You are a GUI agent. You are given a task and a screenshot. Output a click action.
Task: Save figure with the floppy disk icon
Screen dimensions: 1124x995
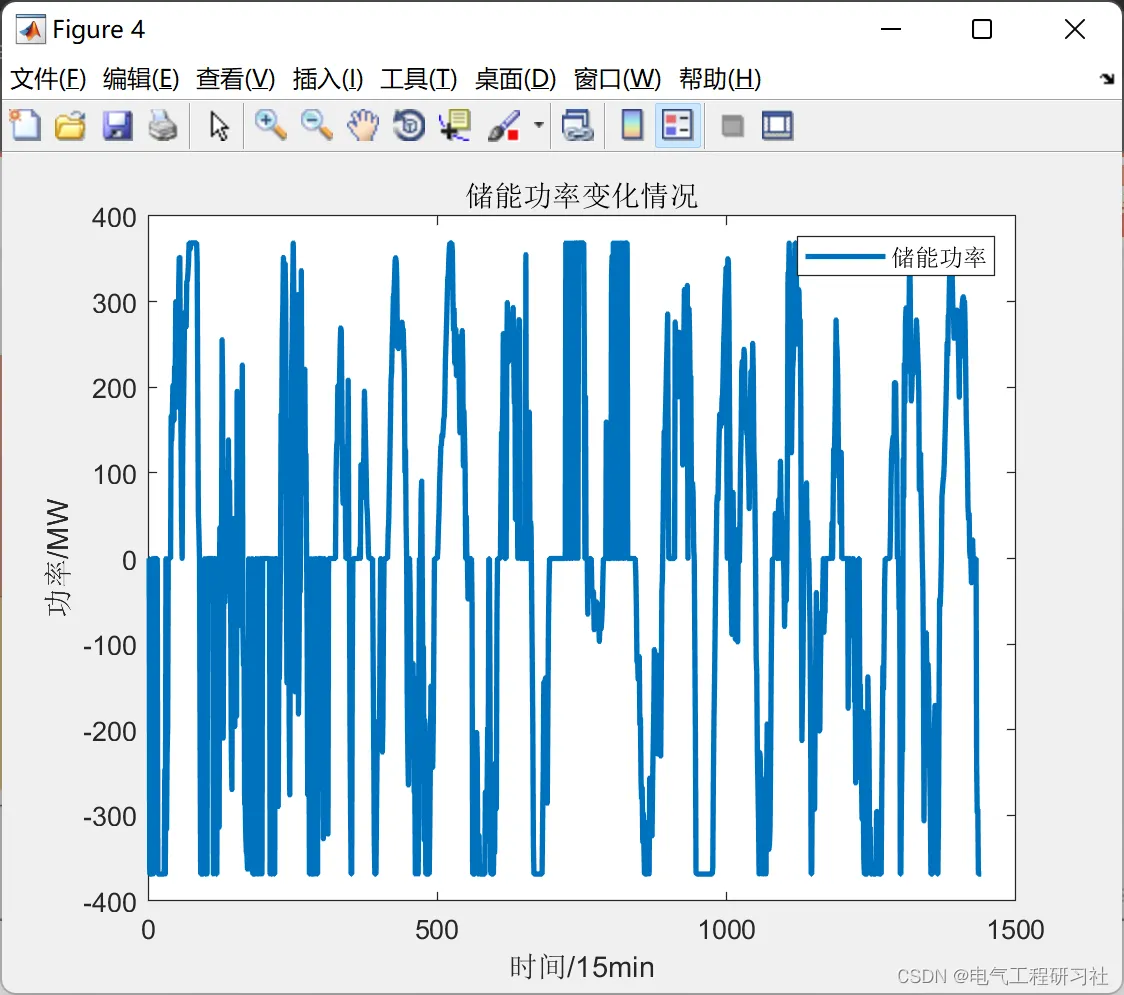point(117,125)
